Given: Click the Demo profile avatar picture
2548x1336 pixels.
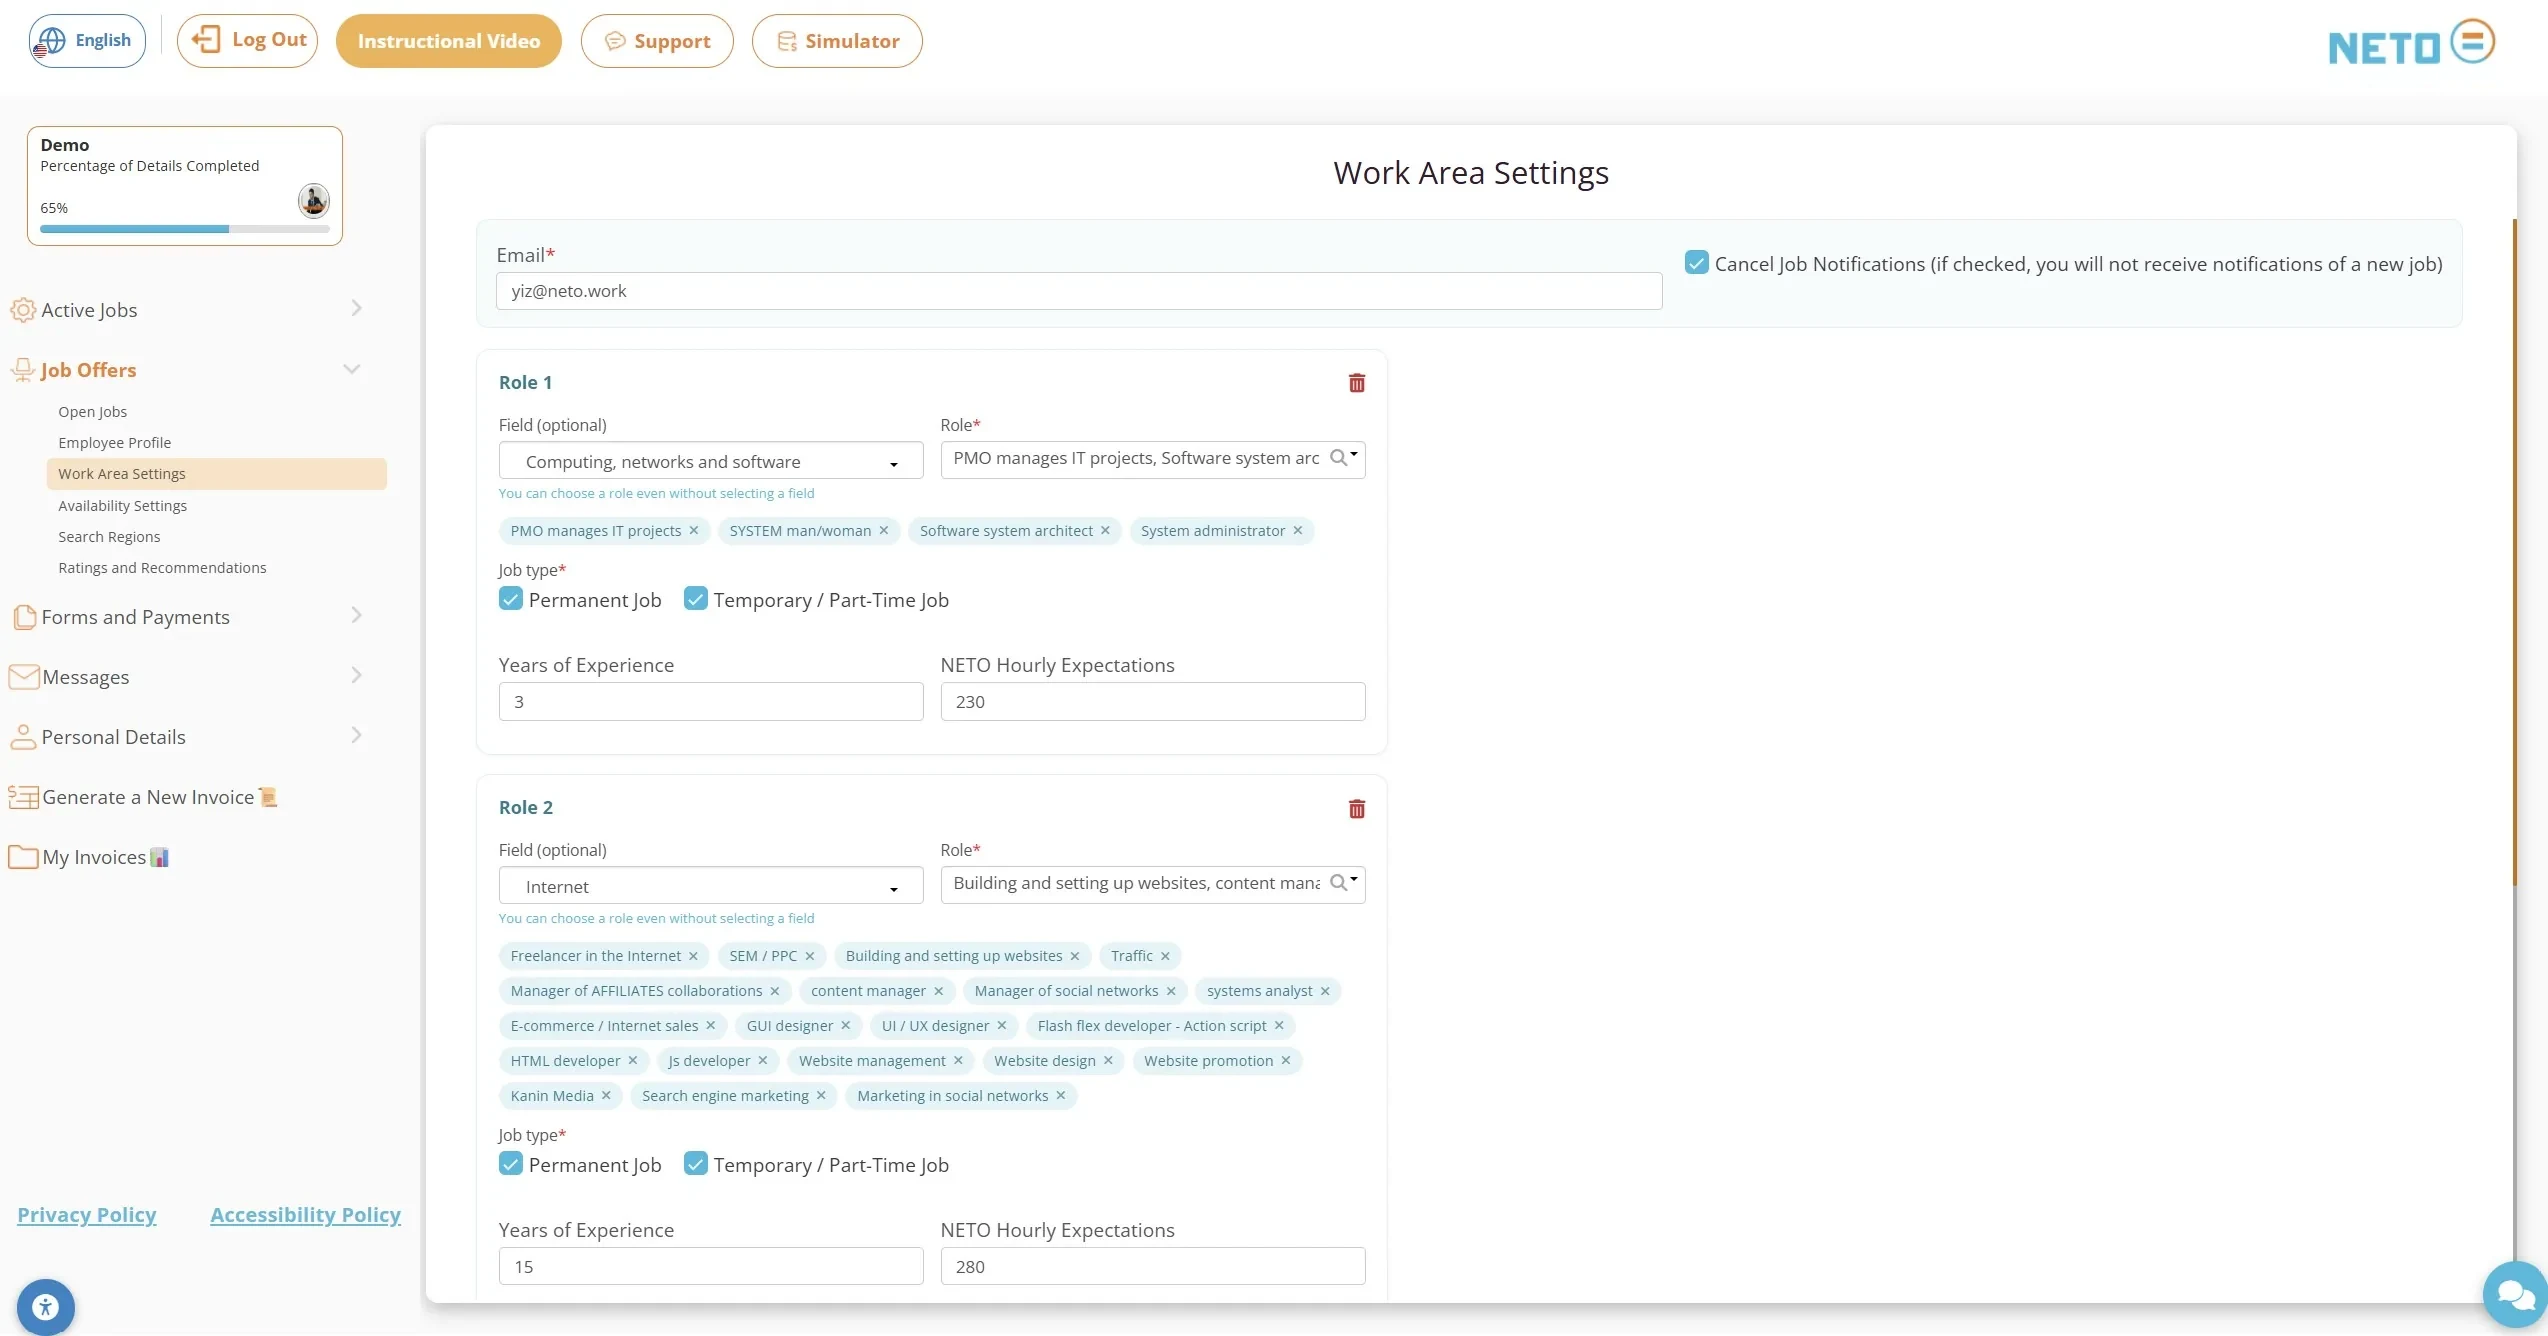Looking at the screenshot, I should point(314,201).
